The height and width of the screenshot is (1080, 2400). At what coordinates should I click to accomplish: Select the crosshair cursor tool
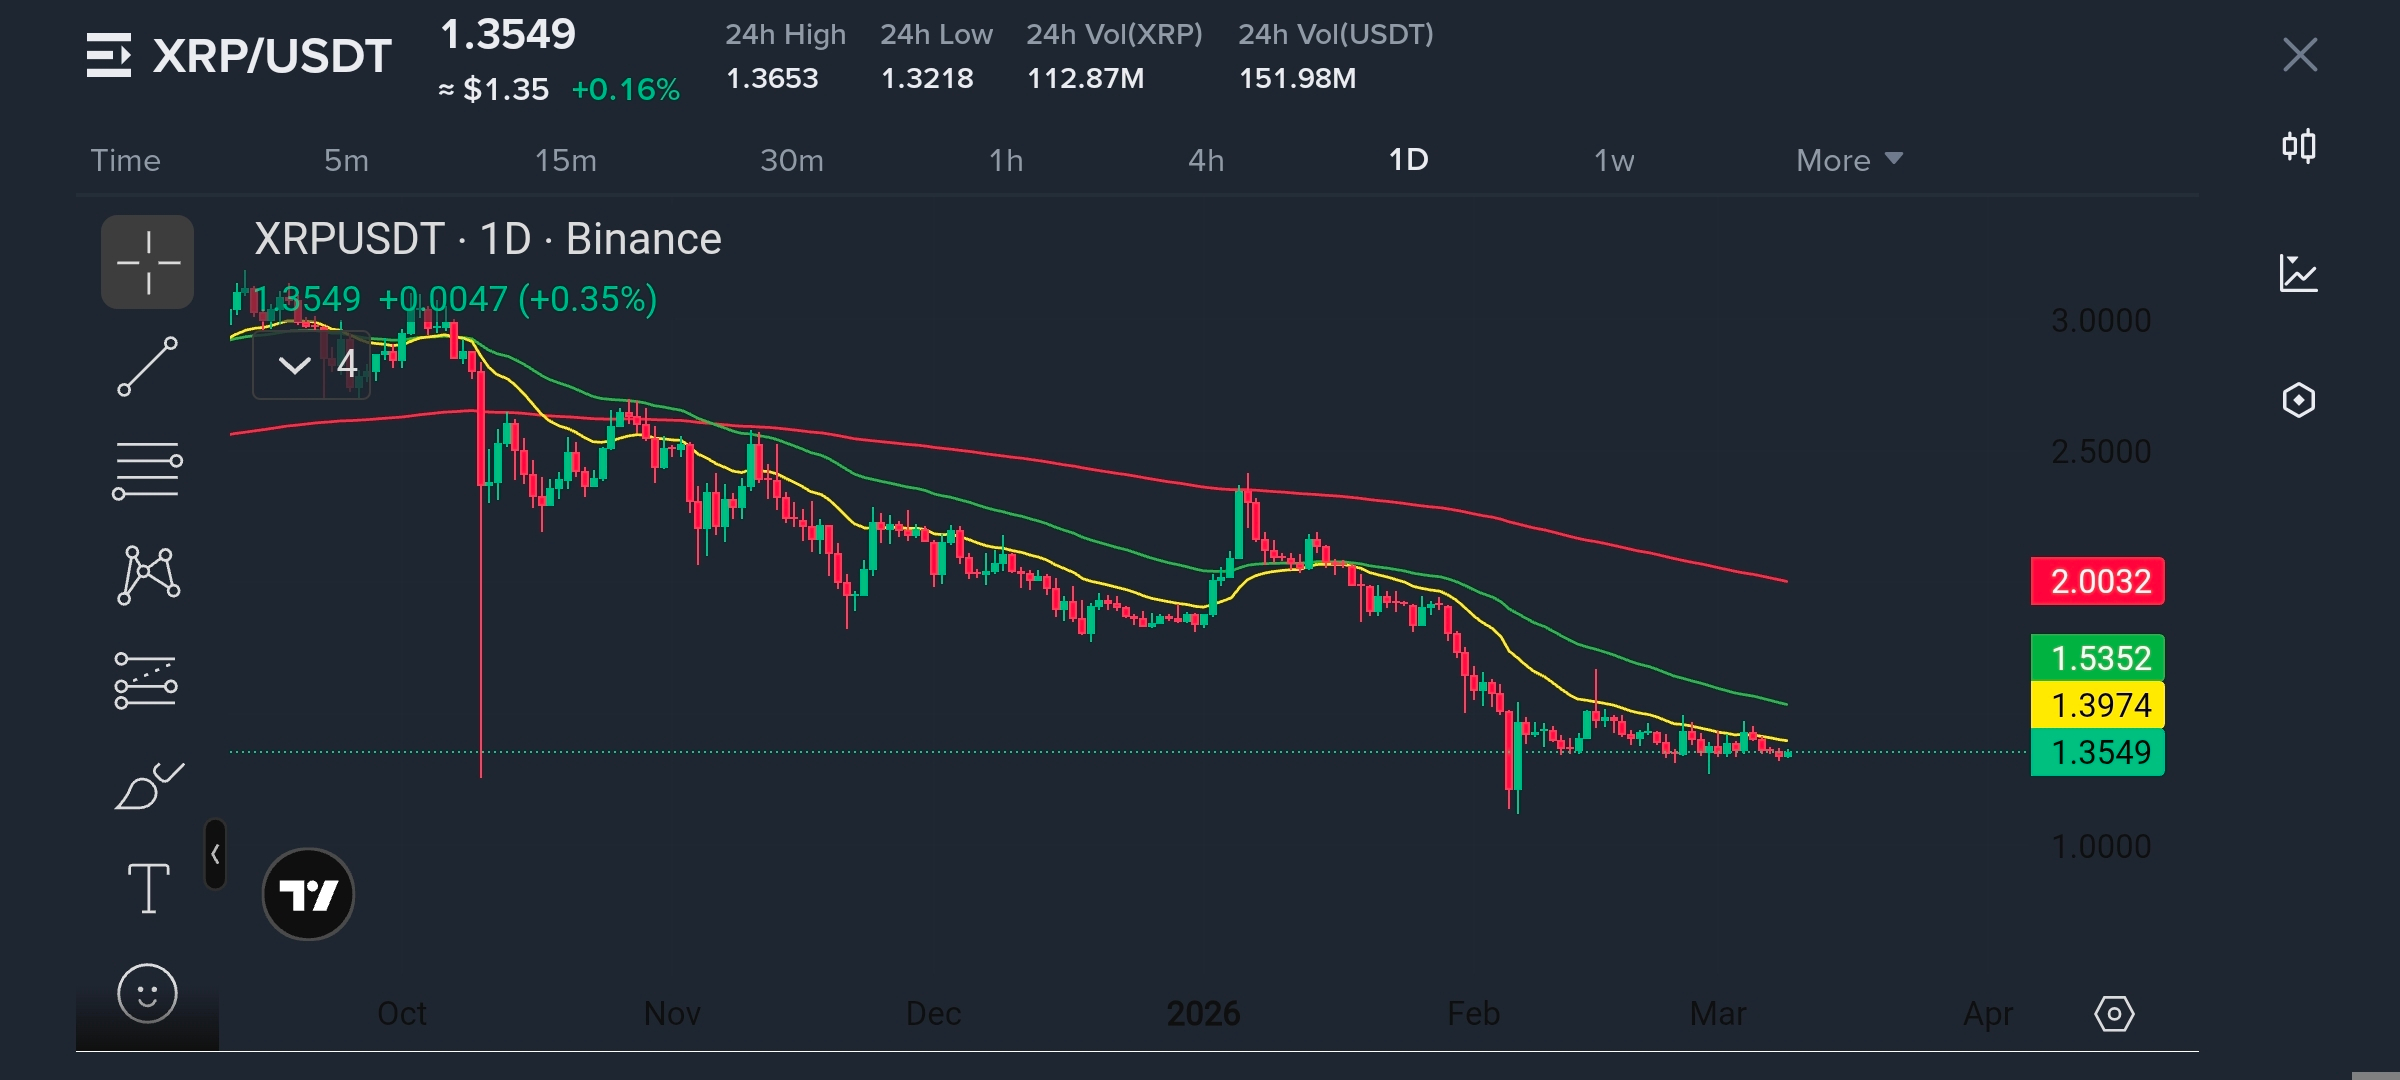point(148,262)
